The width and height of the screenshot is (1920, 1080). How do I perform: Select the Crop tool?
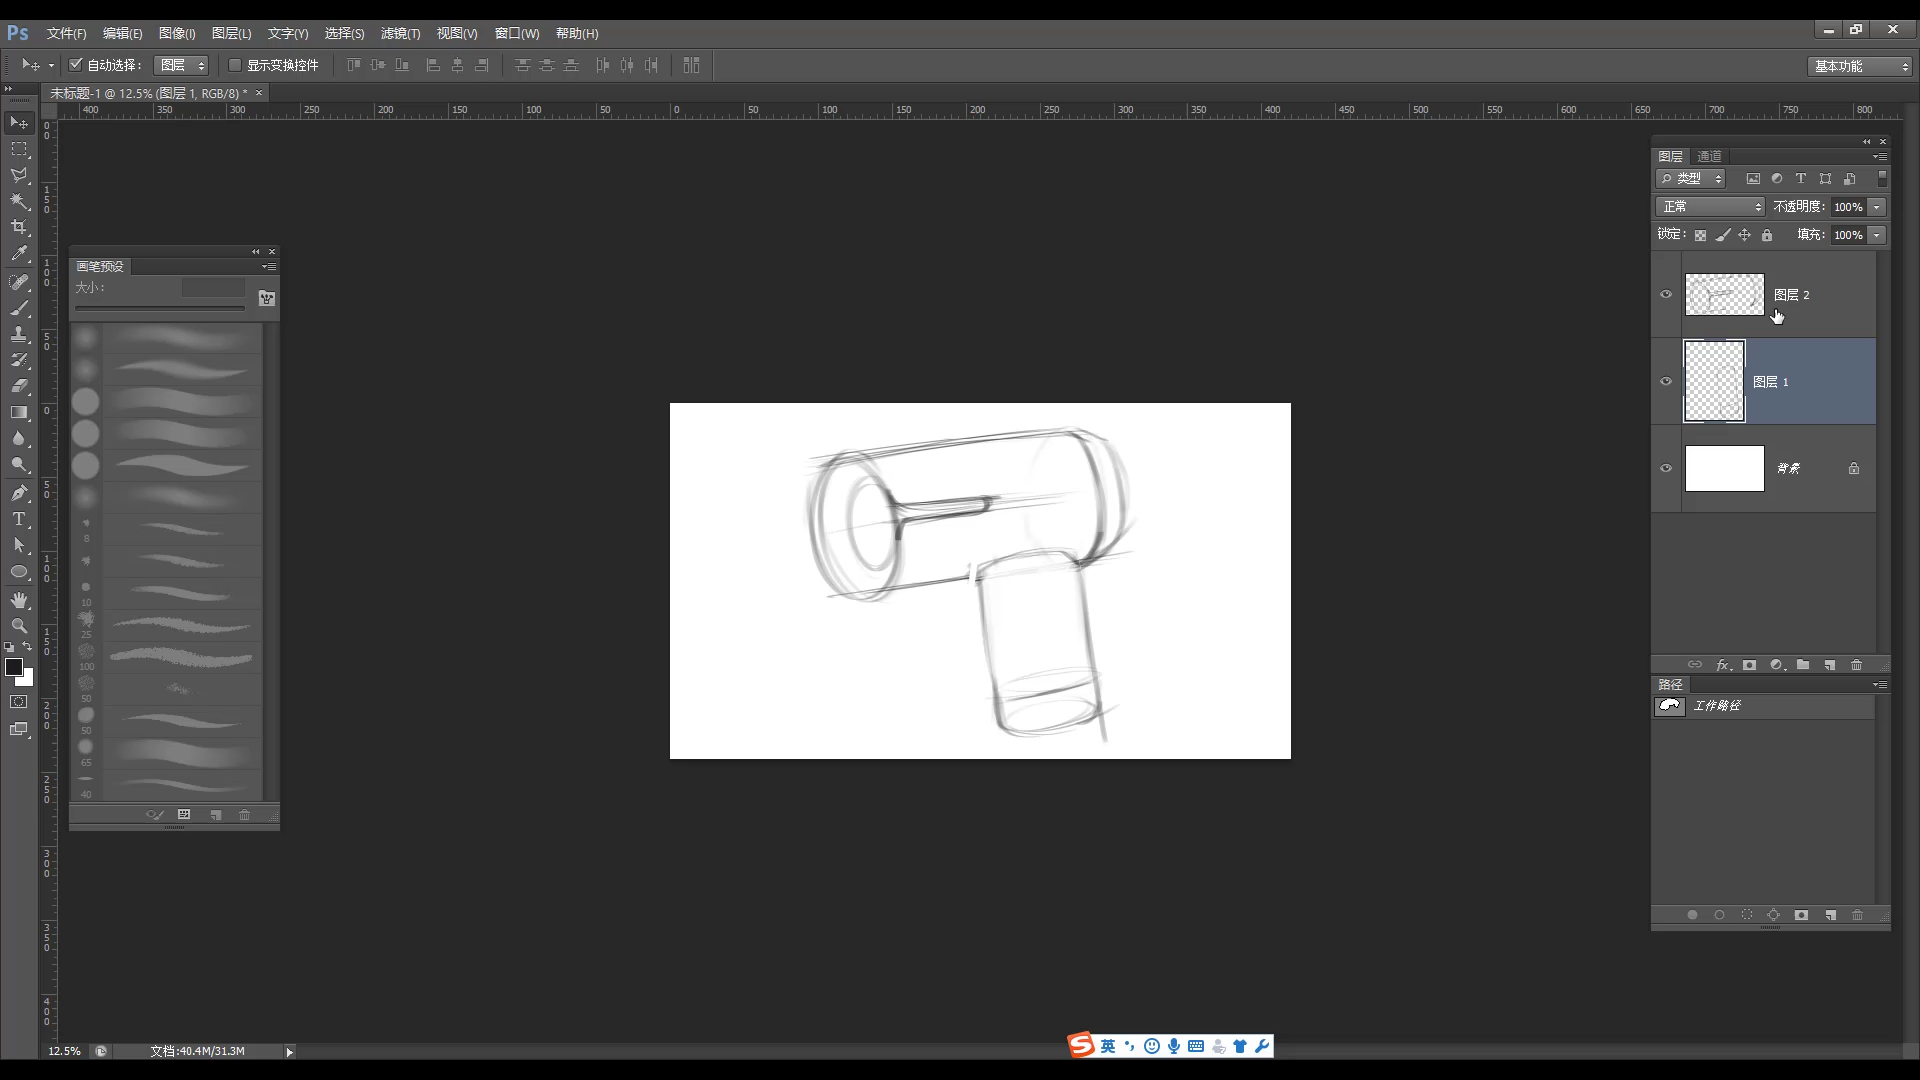point(19,227)
